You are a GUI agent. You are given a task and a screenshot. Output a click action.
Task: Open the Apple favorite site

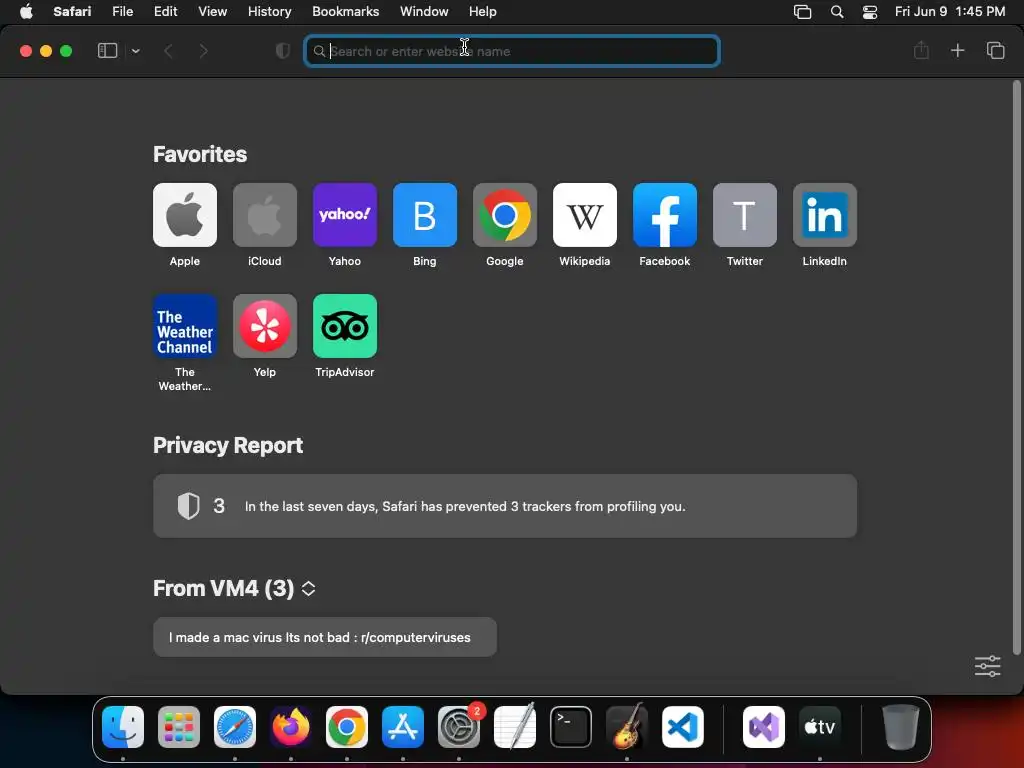click(185, 215)
